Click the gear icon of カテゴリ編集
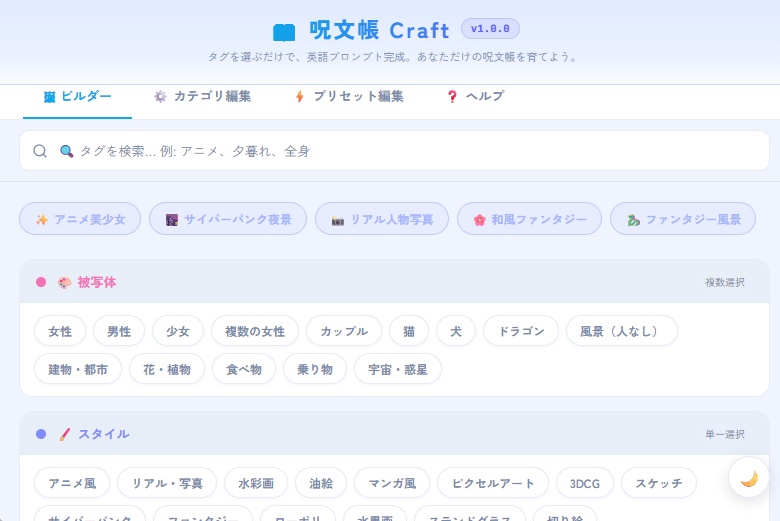This screenshot has height=521, width=780. click(x=160, y=97)
